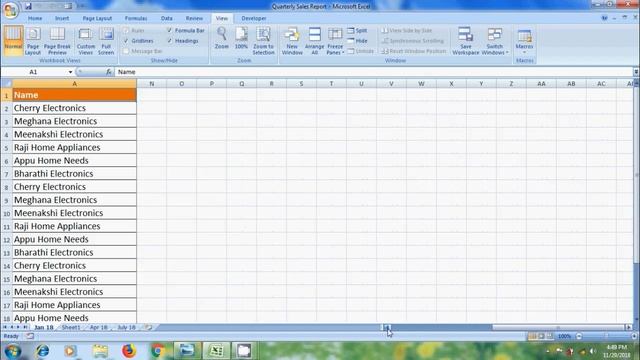This screenshot has width=640, height=360.
Task: Click the zoom slider in status bar
Action: tap(607, 336)
